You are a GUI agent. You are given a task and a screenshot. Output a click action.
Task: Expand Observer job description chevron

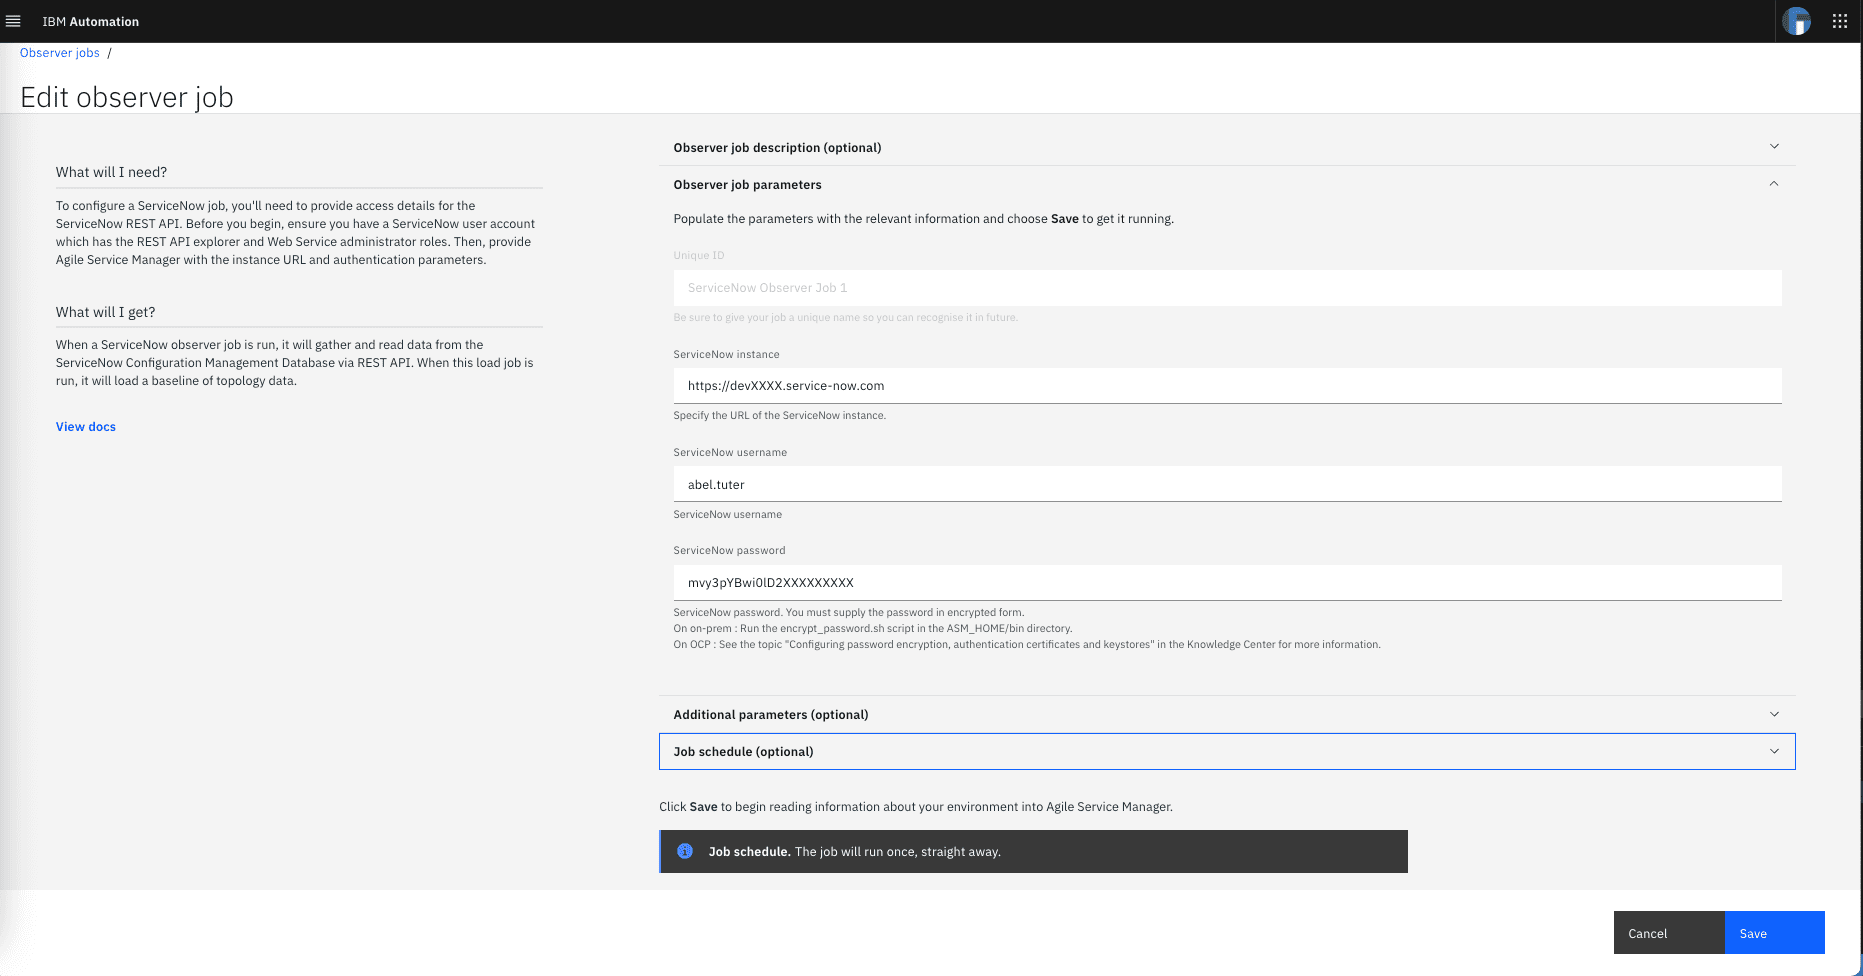tap(1774, 147)
